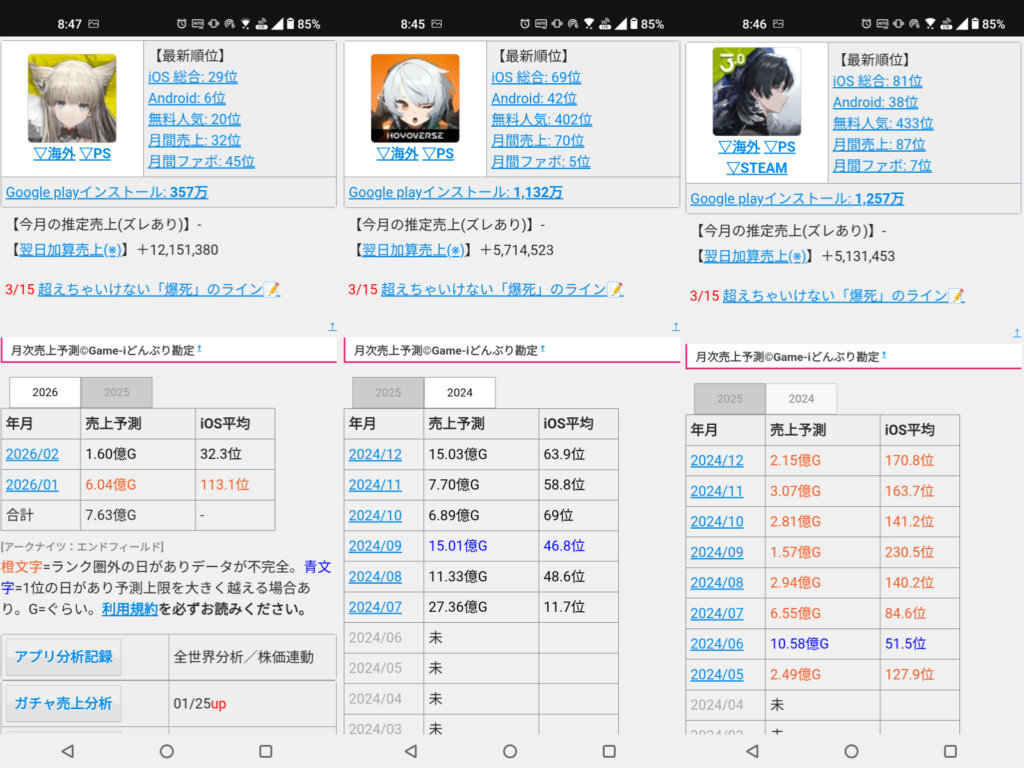Screen dimensions: 1024x768
Task: Tap the dark-haired character app icon
Action: click(x=757, y=91)
